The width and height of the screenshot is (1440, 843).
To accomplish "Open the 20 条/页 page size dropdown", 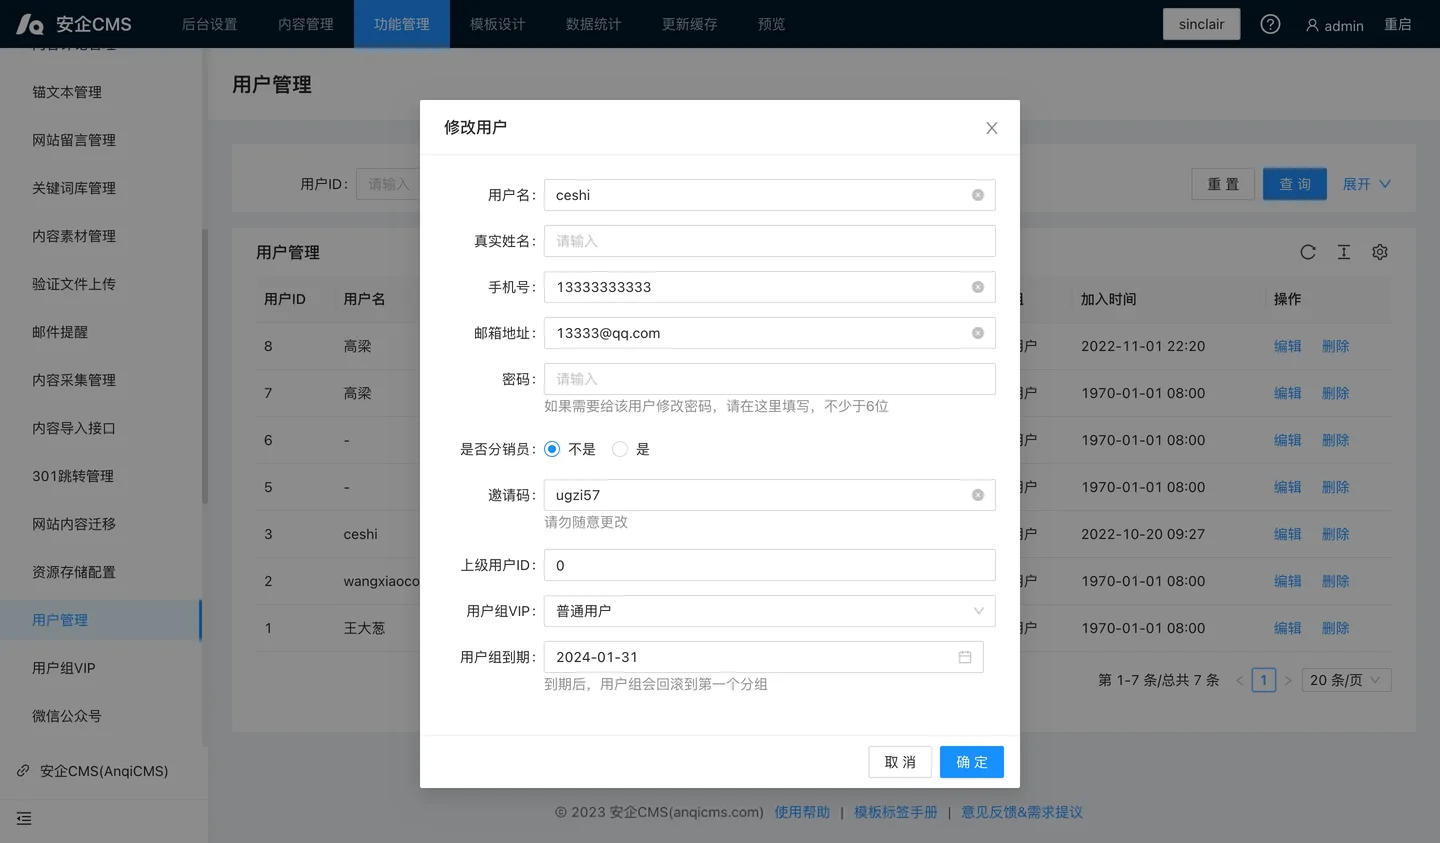I will pyautogui.click(x=1346, y=680).
